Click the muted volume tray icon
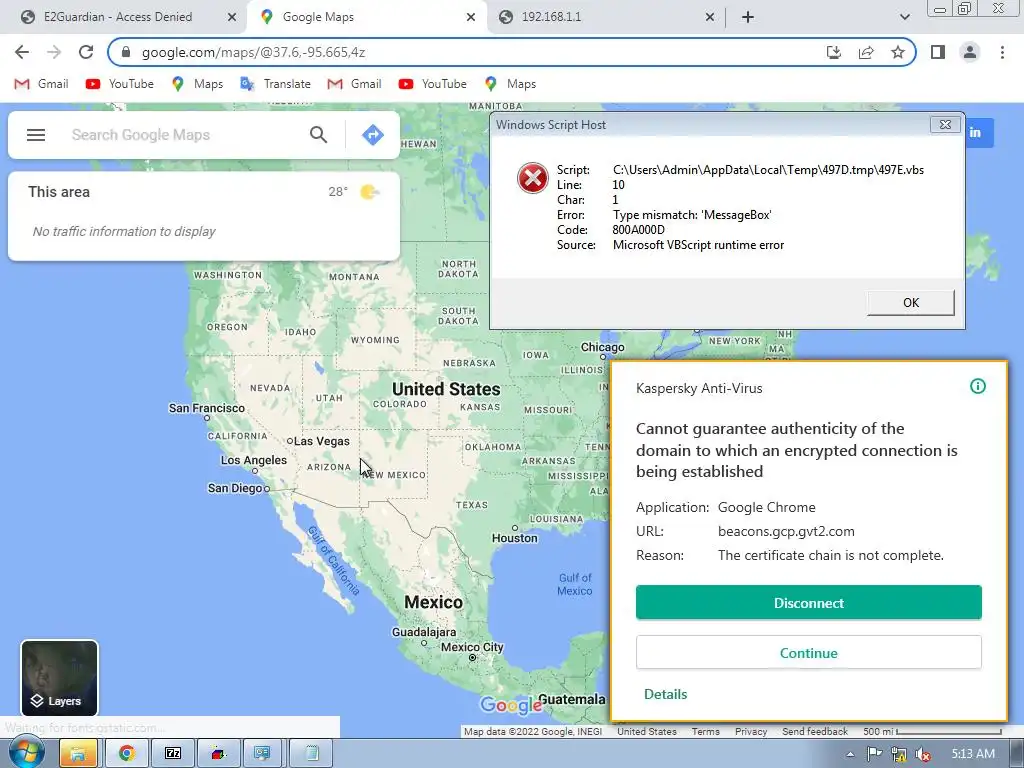This screenshot has height=768, width=1024. [x=923, y=754]
